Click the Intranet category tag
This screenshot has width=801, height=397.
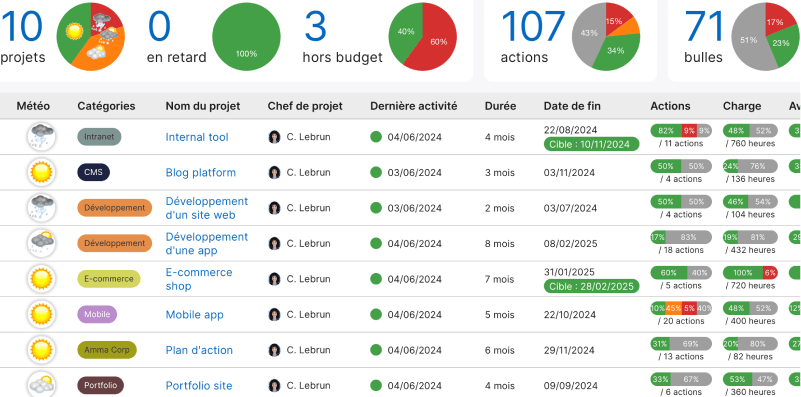click(x=99, y=137)
